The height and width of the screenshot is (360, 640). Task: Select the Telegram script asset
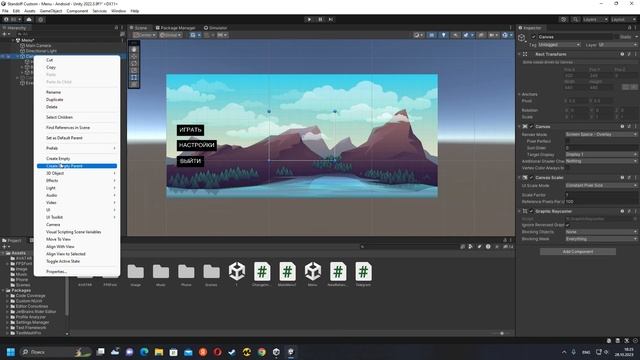(363, 272)
